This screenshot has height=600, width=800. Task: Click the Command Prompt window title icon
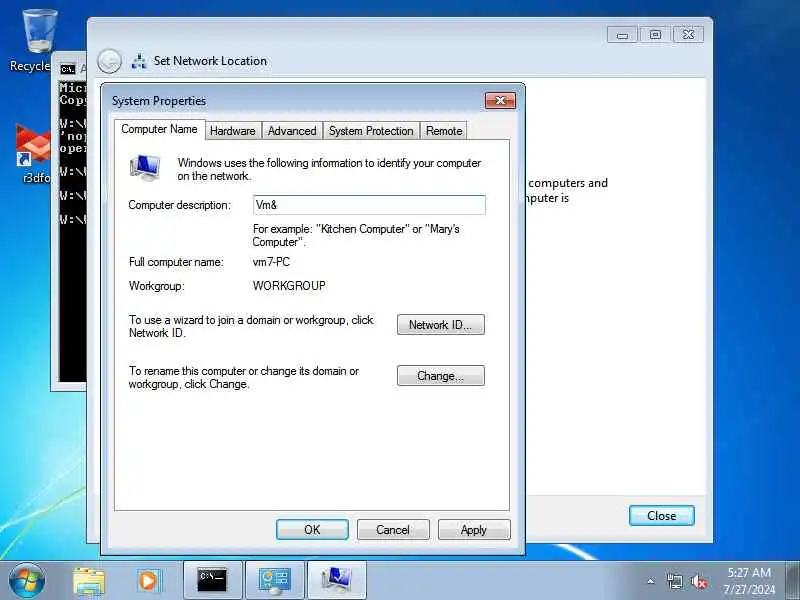point(68,69)
